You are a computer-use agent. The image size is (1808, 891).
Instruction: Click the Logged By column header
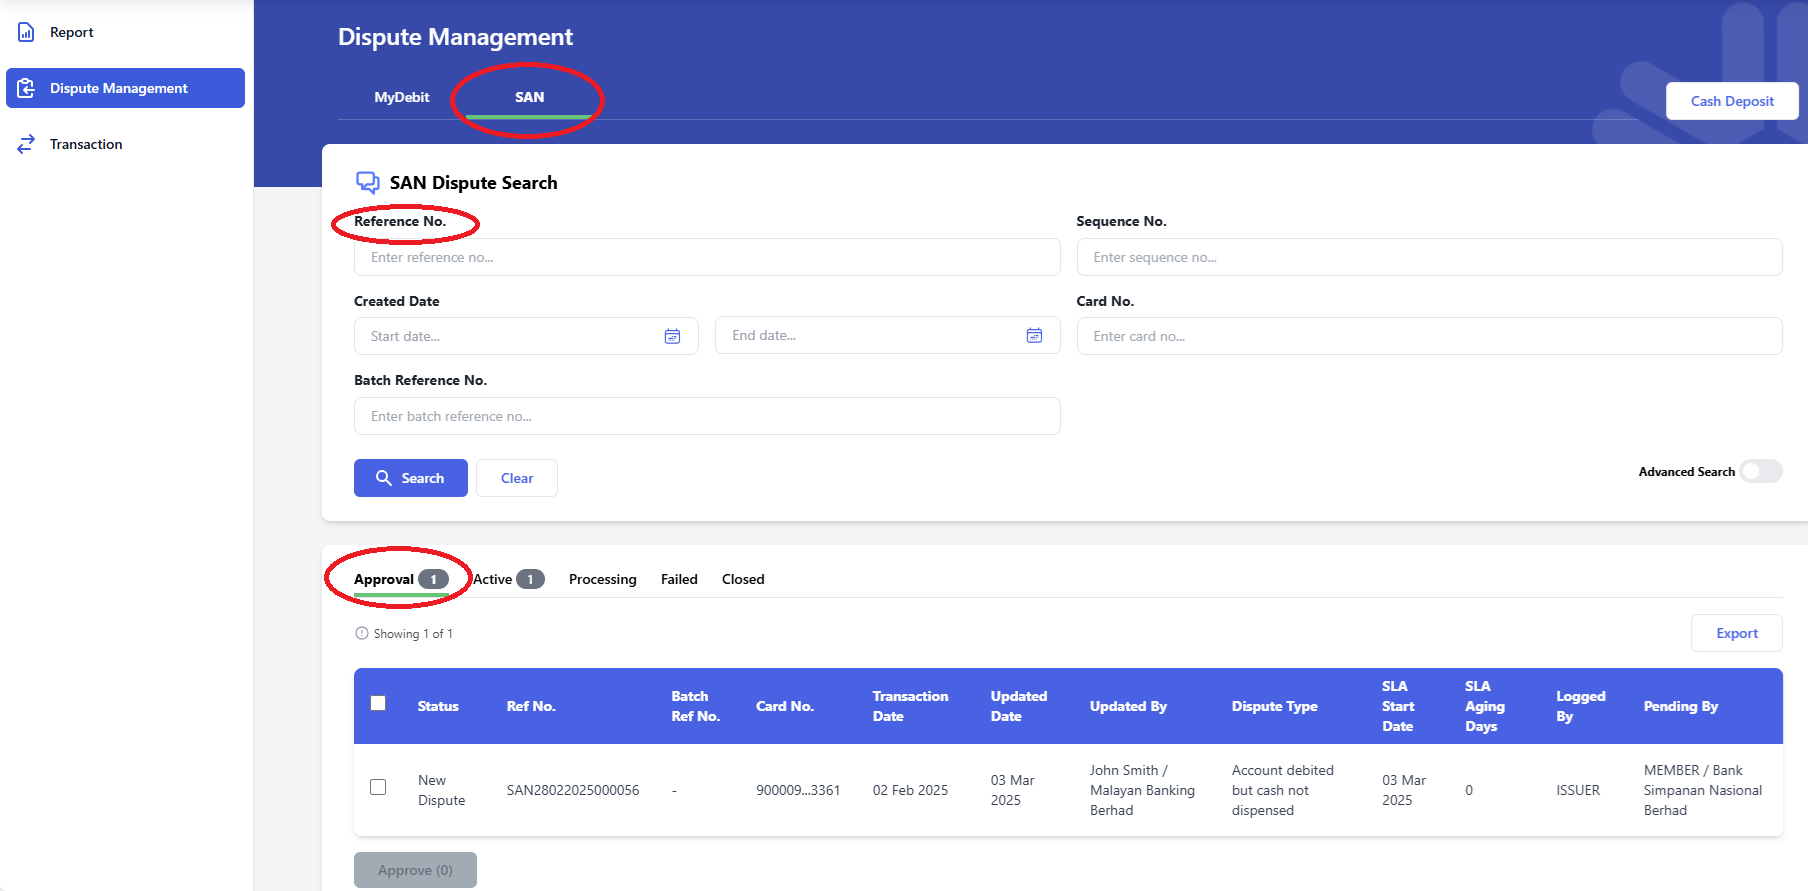[x=1580, y=706]
